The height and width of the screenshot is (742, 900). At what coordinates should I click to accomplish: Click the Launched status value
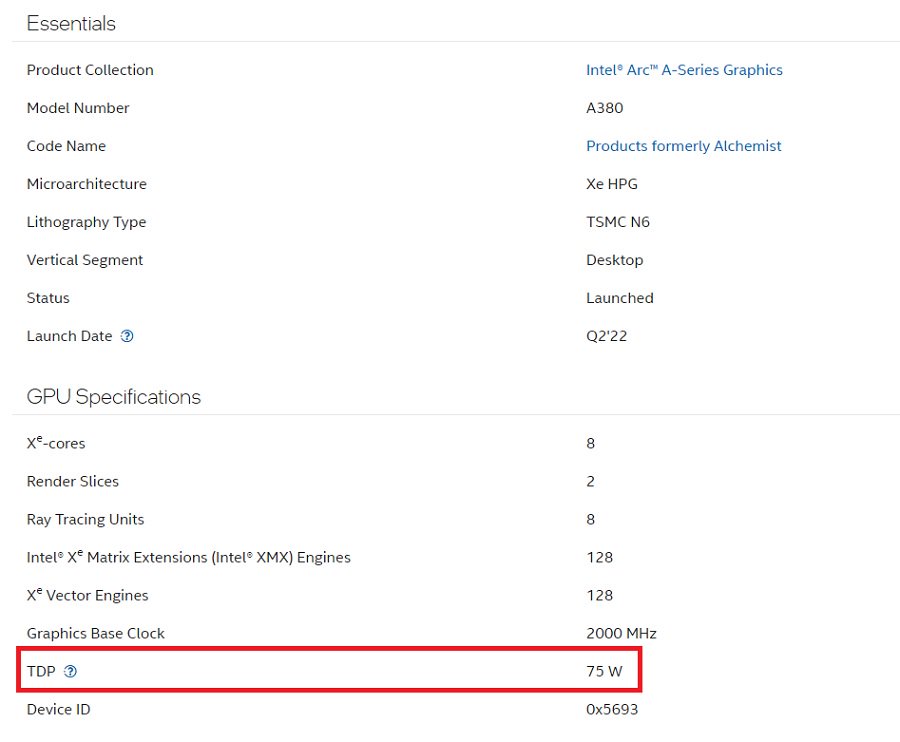tap(619, 298)
